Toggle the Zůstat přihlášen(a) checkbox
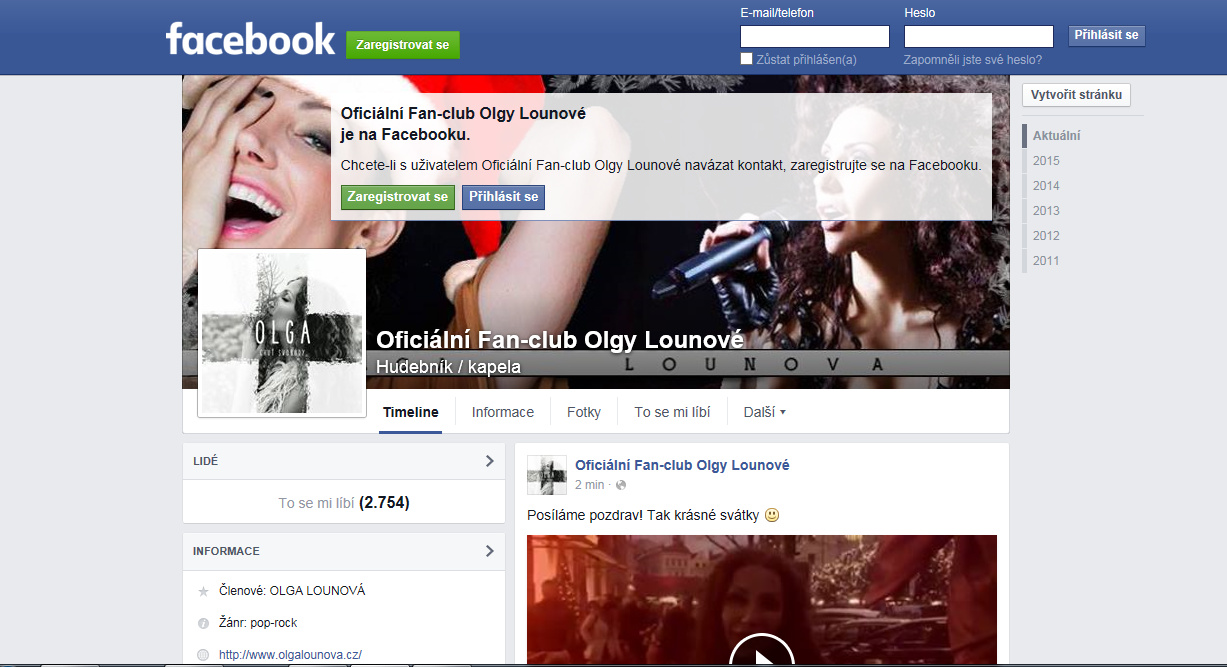Image resolution: width=1227 pixels, height=667 pixels. pos(746,59)
